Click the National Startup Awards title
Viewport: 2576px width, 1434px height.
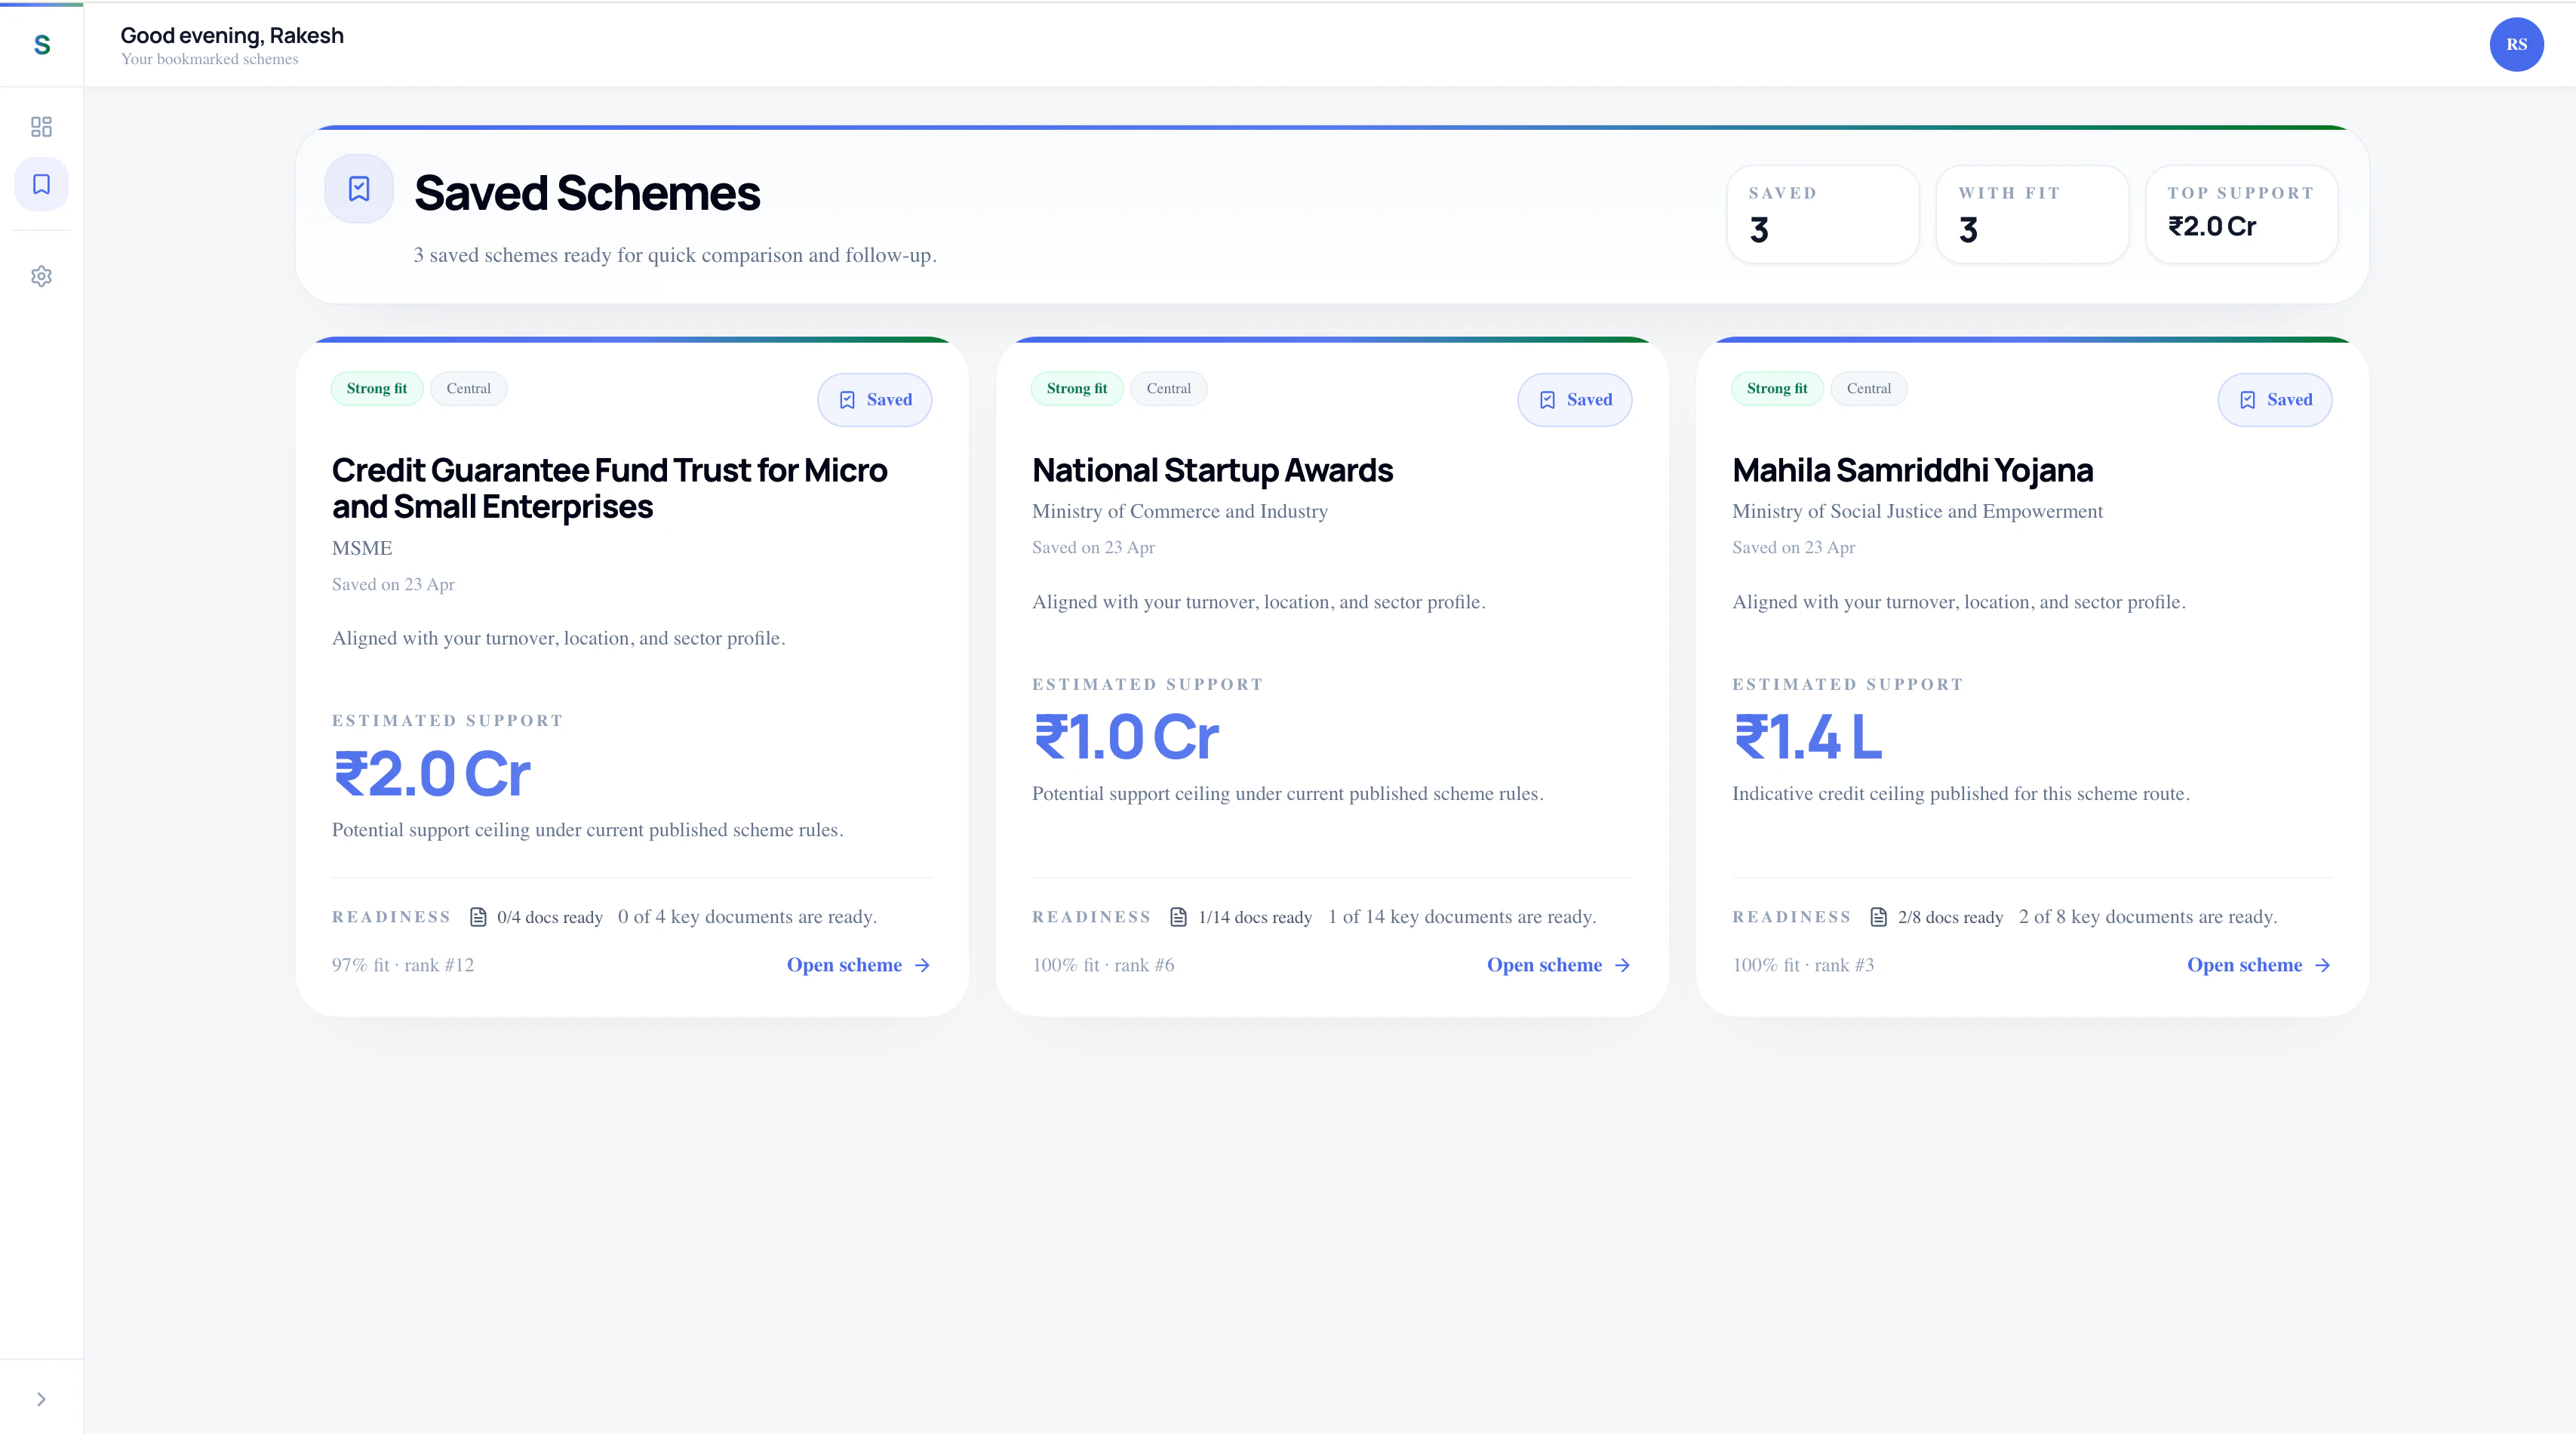[1212, 470]
